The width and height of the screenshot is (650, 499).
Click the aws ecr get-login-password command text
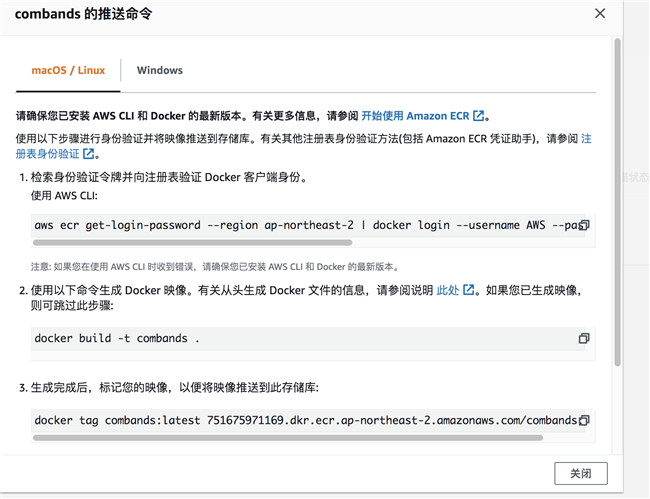[307, 225]
